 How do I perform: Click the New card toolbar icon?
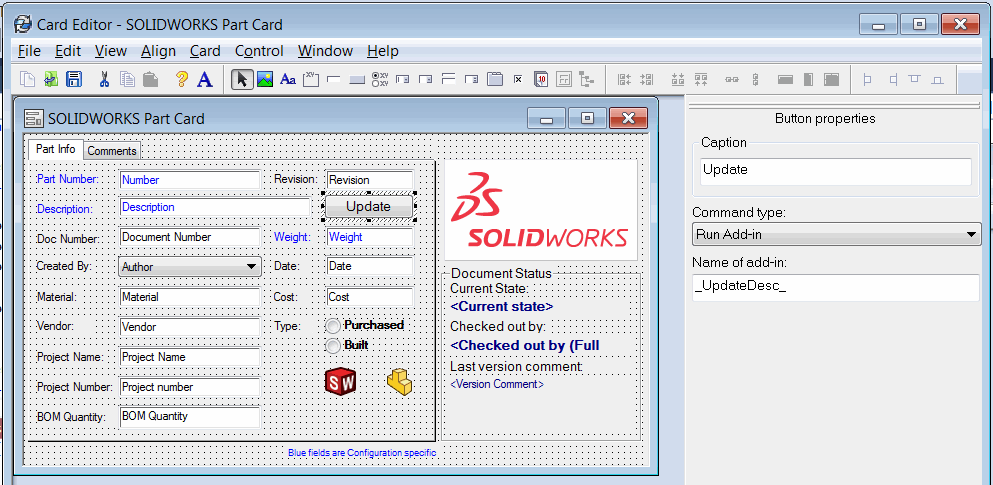[x=27, y=79]
